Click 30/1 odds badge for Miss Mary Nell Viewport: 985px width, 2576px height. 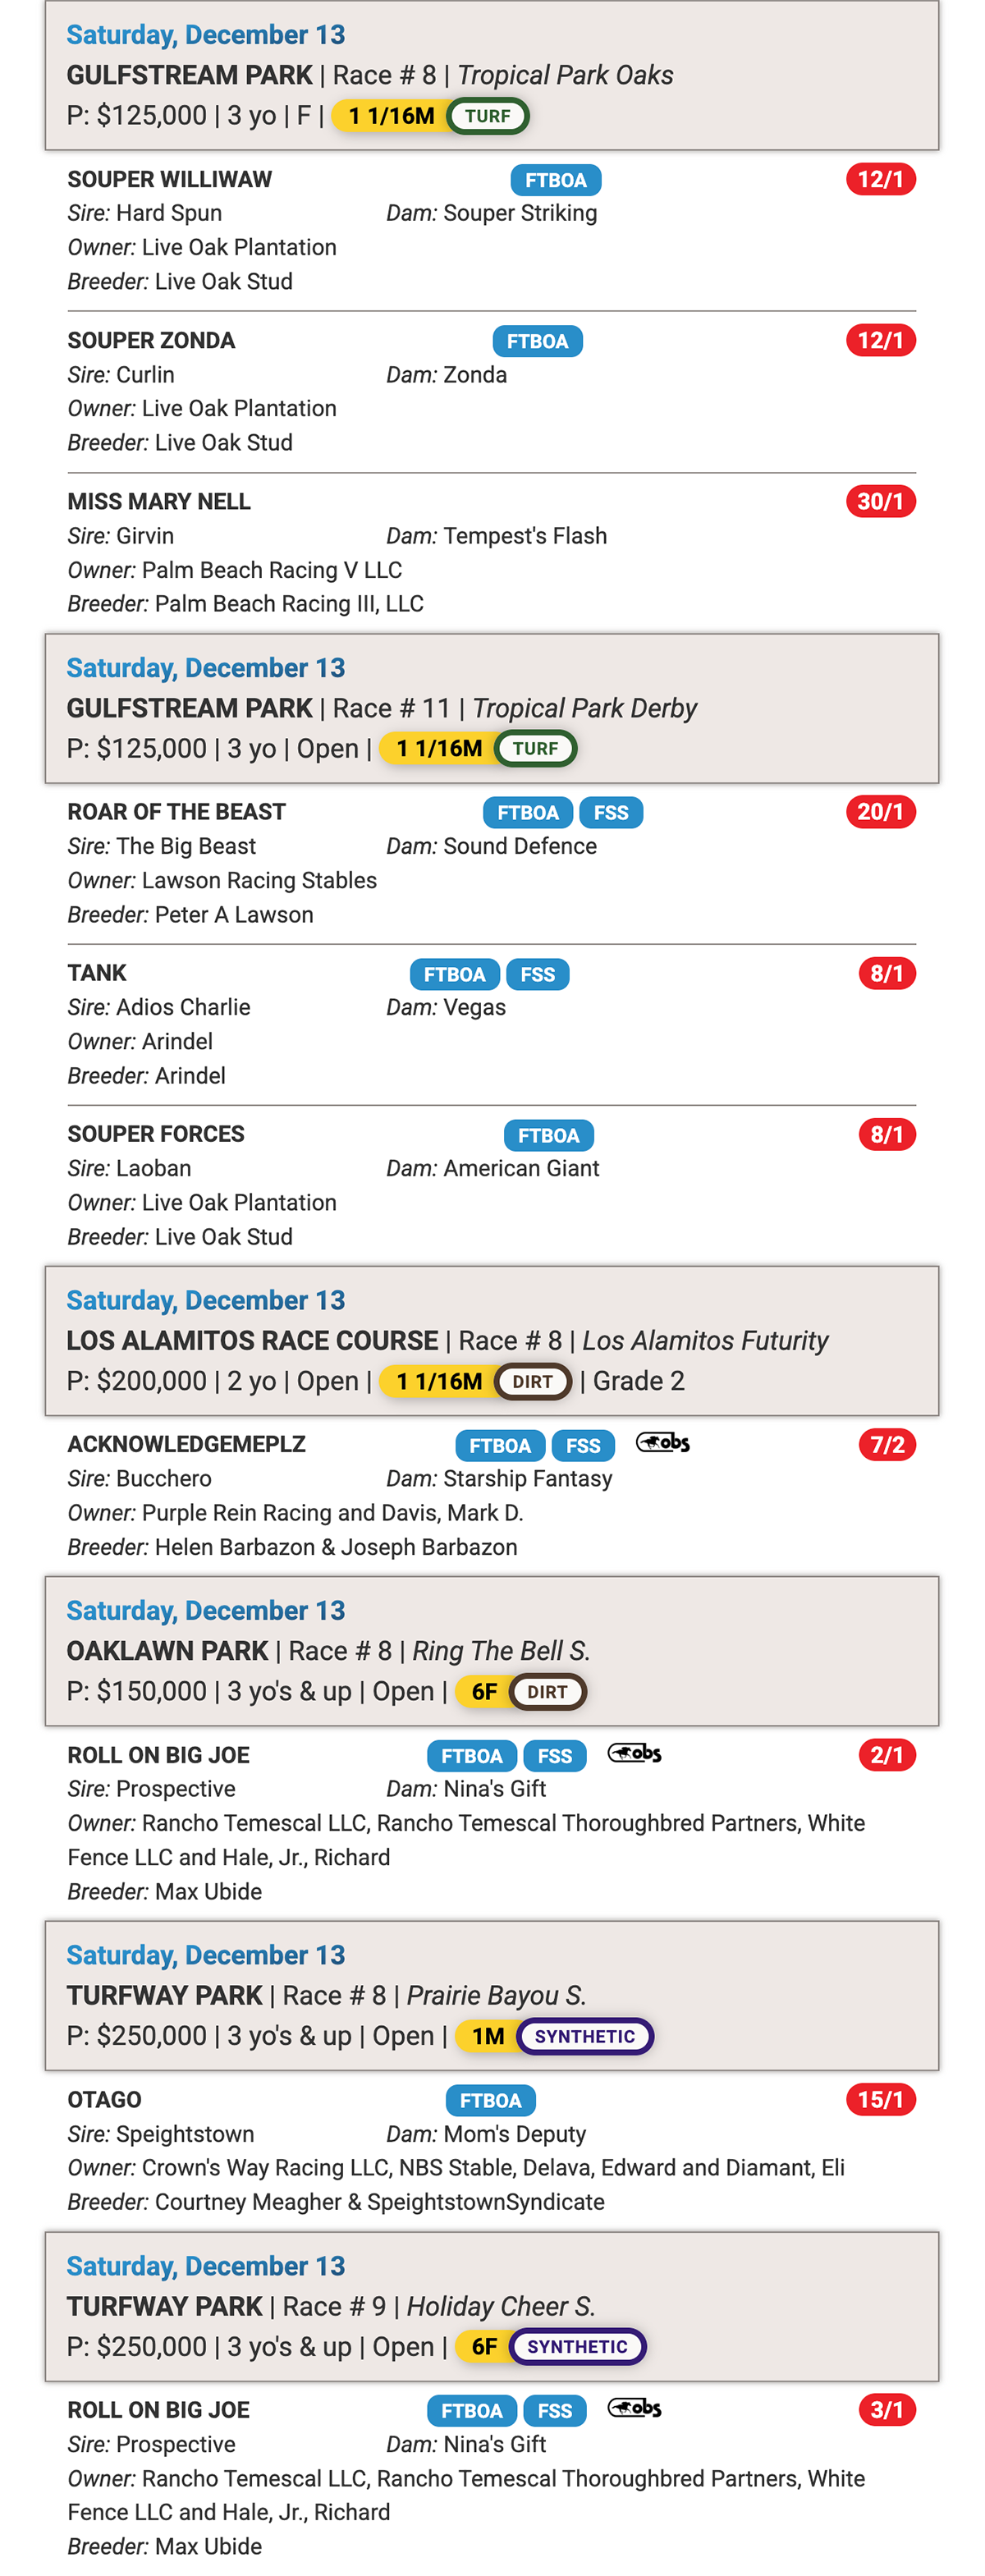880,501
